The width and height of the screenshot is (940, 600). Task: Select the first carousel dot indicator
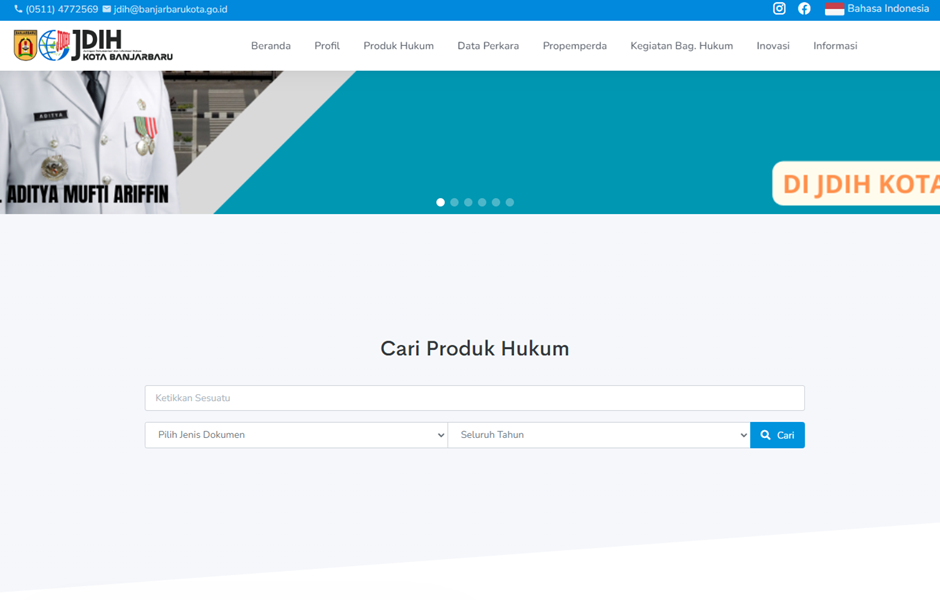(440, 202)
